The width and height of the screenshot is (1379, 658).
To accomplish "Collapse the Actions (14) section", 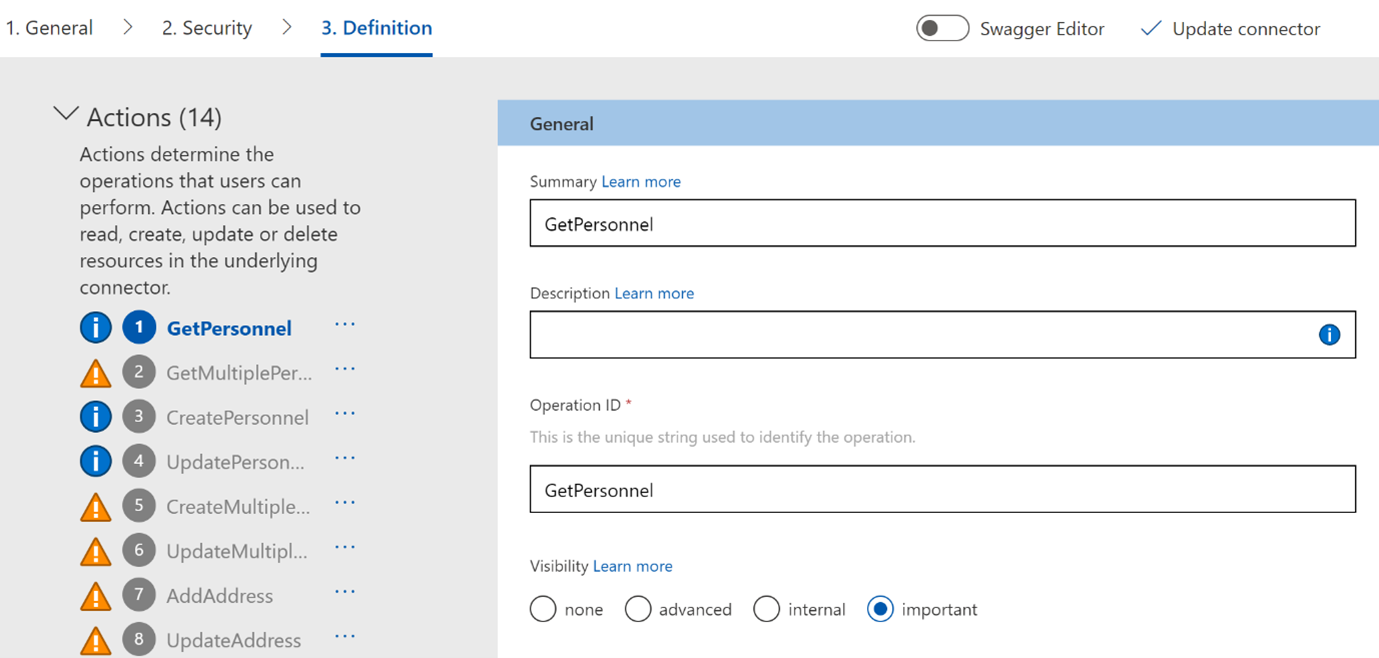I will coord(66,115).
